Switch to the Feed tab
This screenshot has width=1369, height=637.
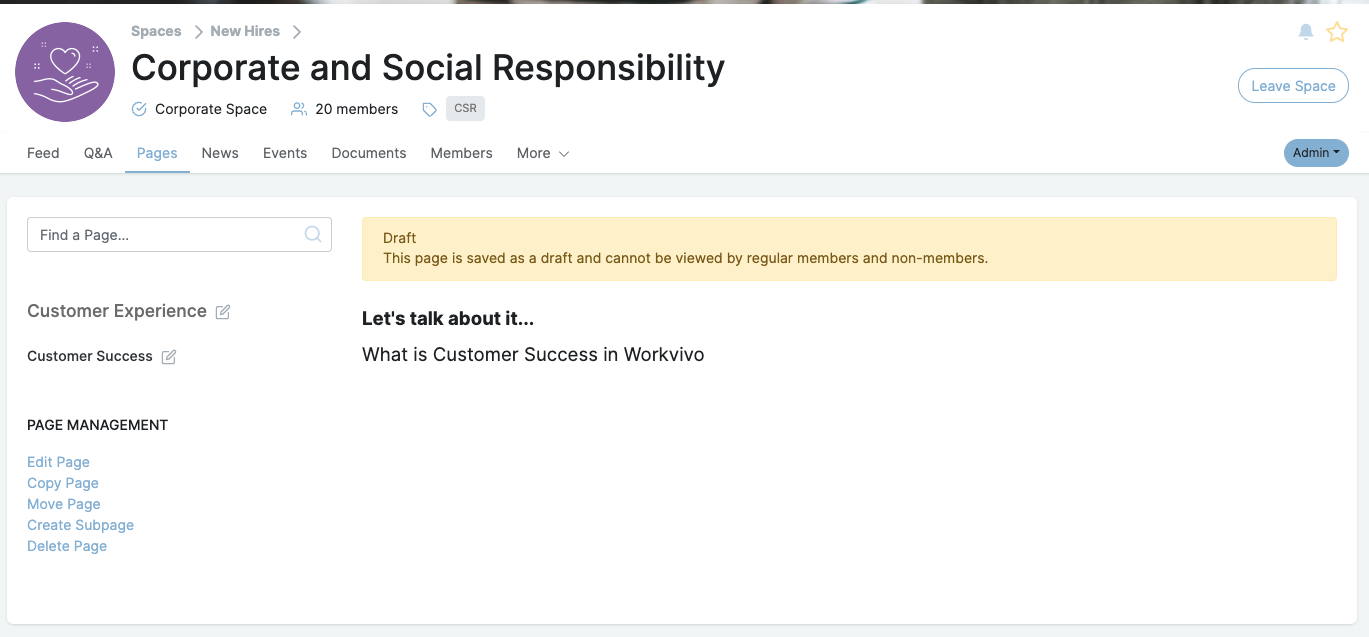[x=43, y=153]
